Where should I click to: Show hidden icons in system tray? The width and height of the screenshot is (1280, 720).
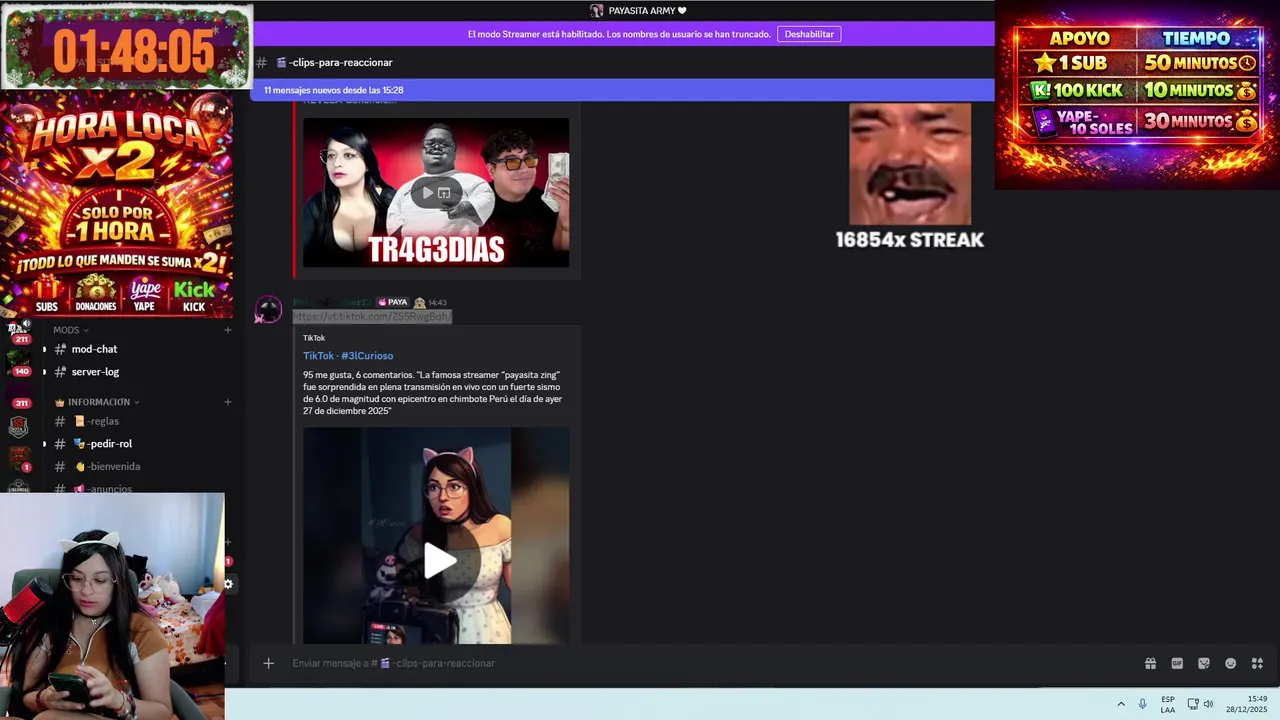pos(1121,704)
